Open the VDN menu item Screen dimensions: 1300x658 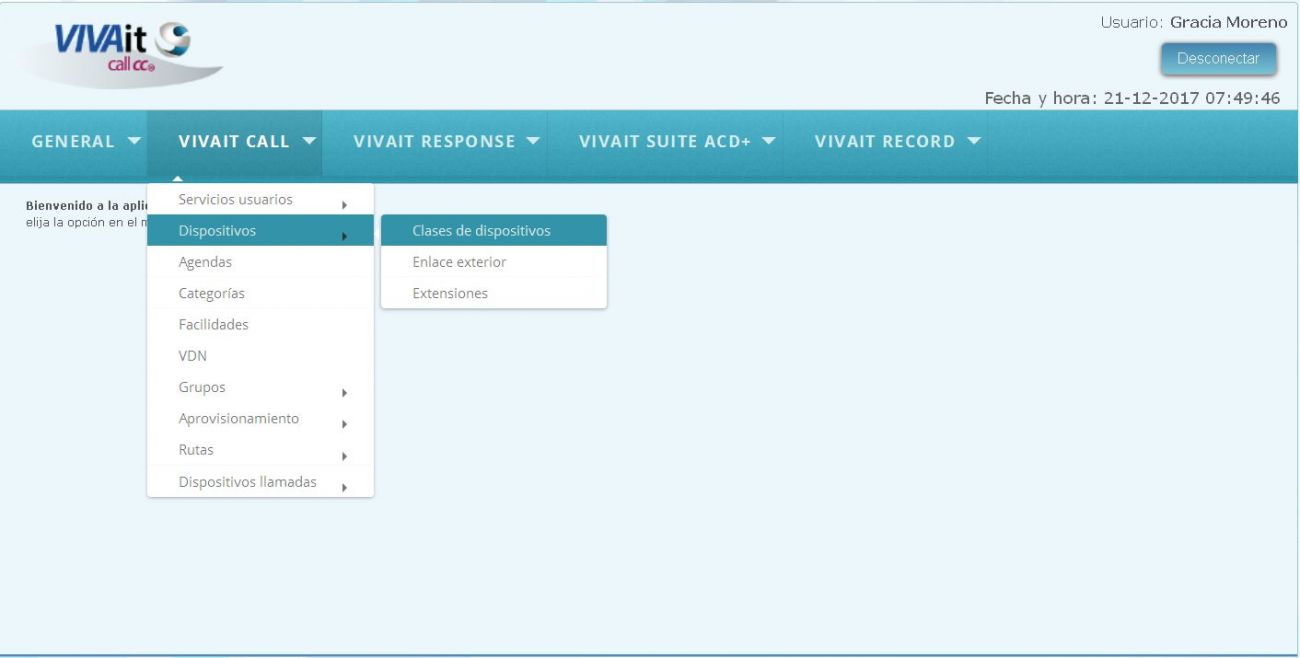260,355
